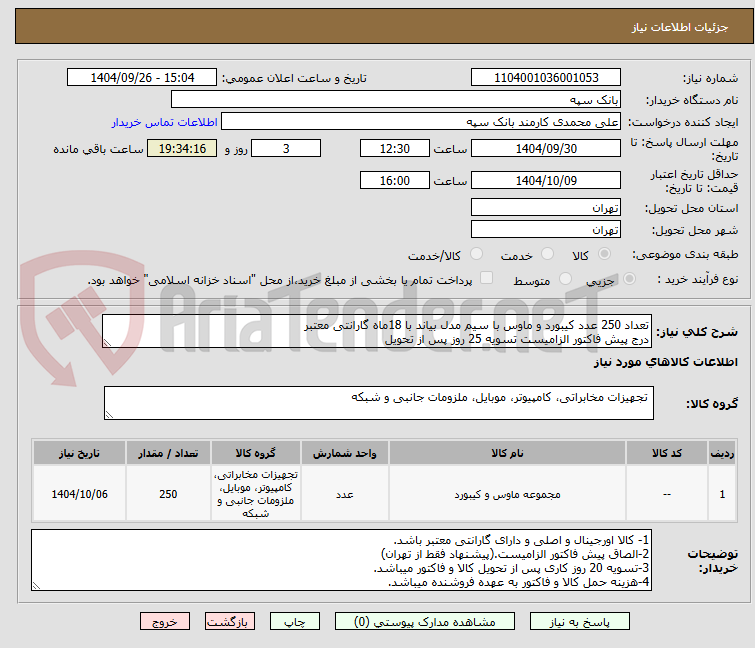This screenshot has height=648, width=755.
Task: Open مشاهده مدارک پیوستی (0) button
Action: [425, 622]
